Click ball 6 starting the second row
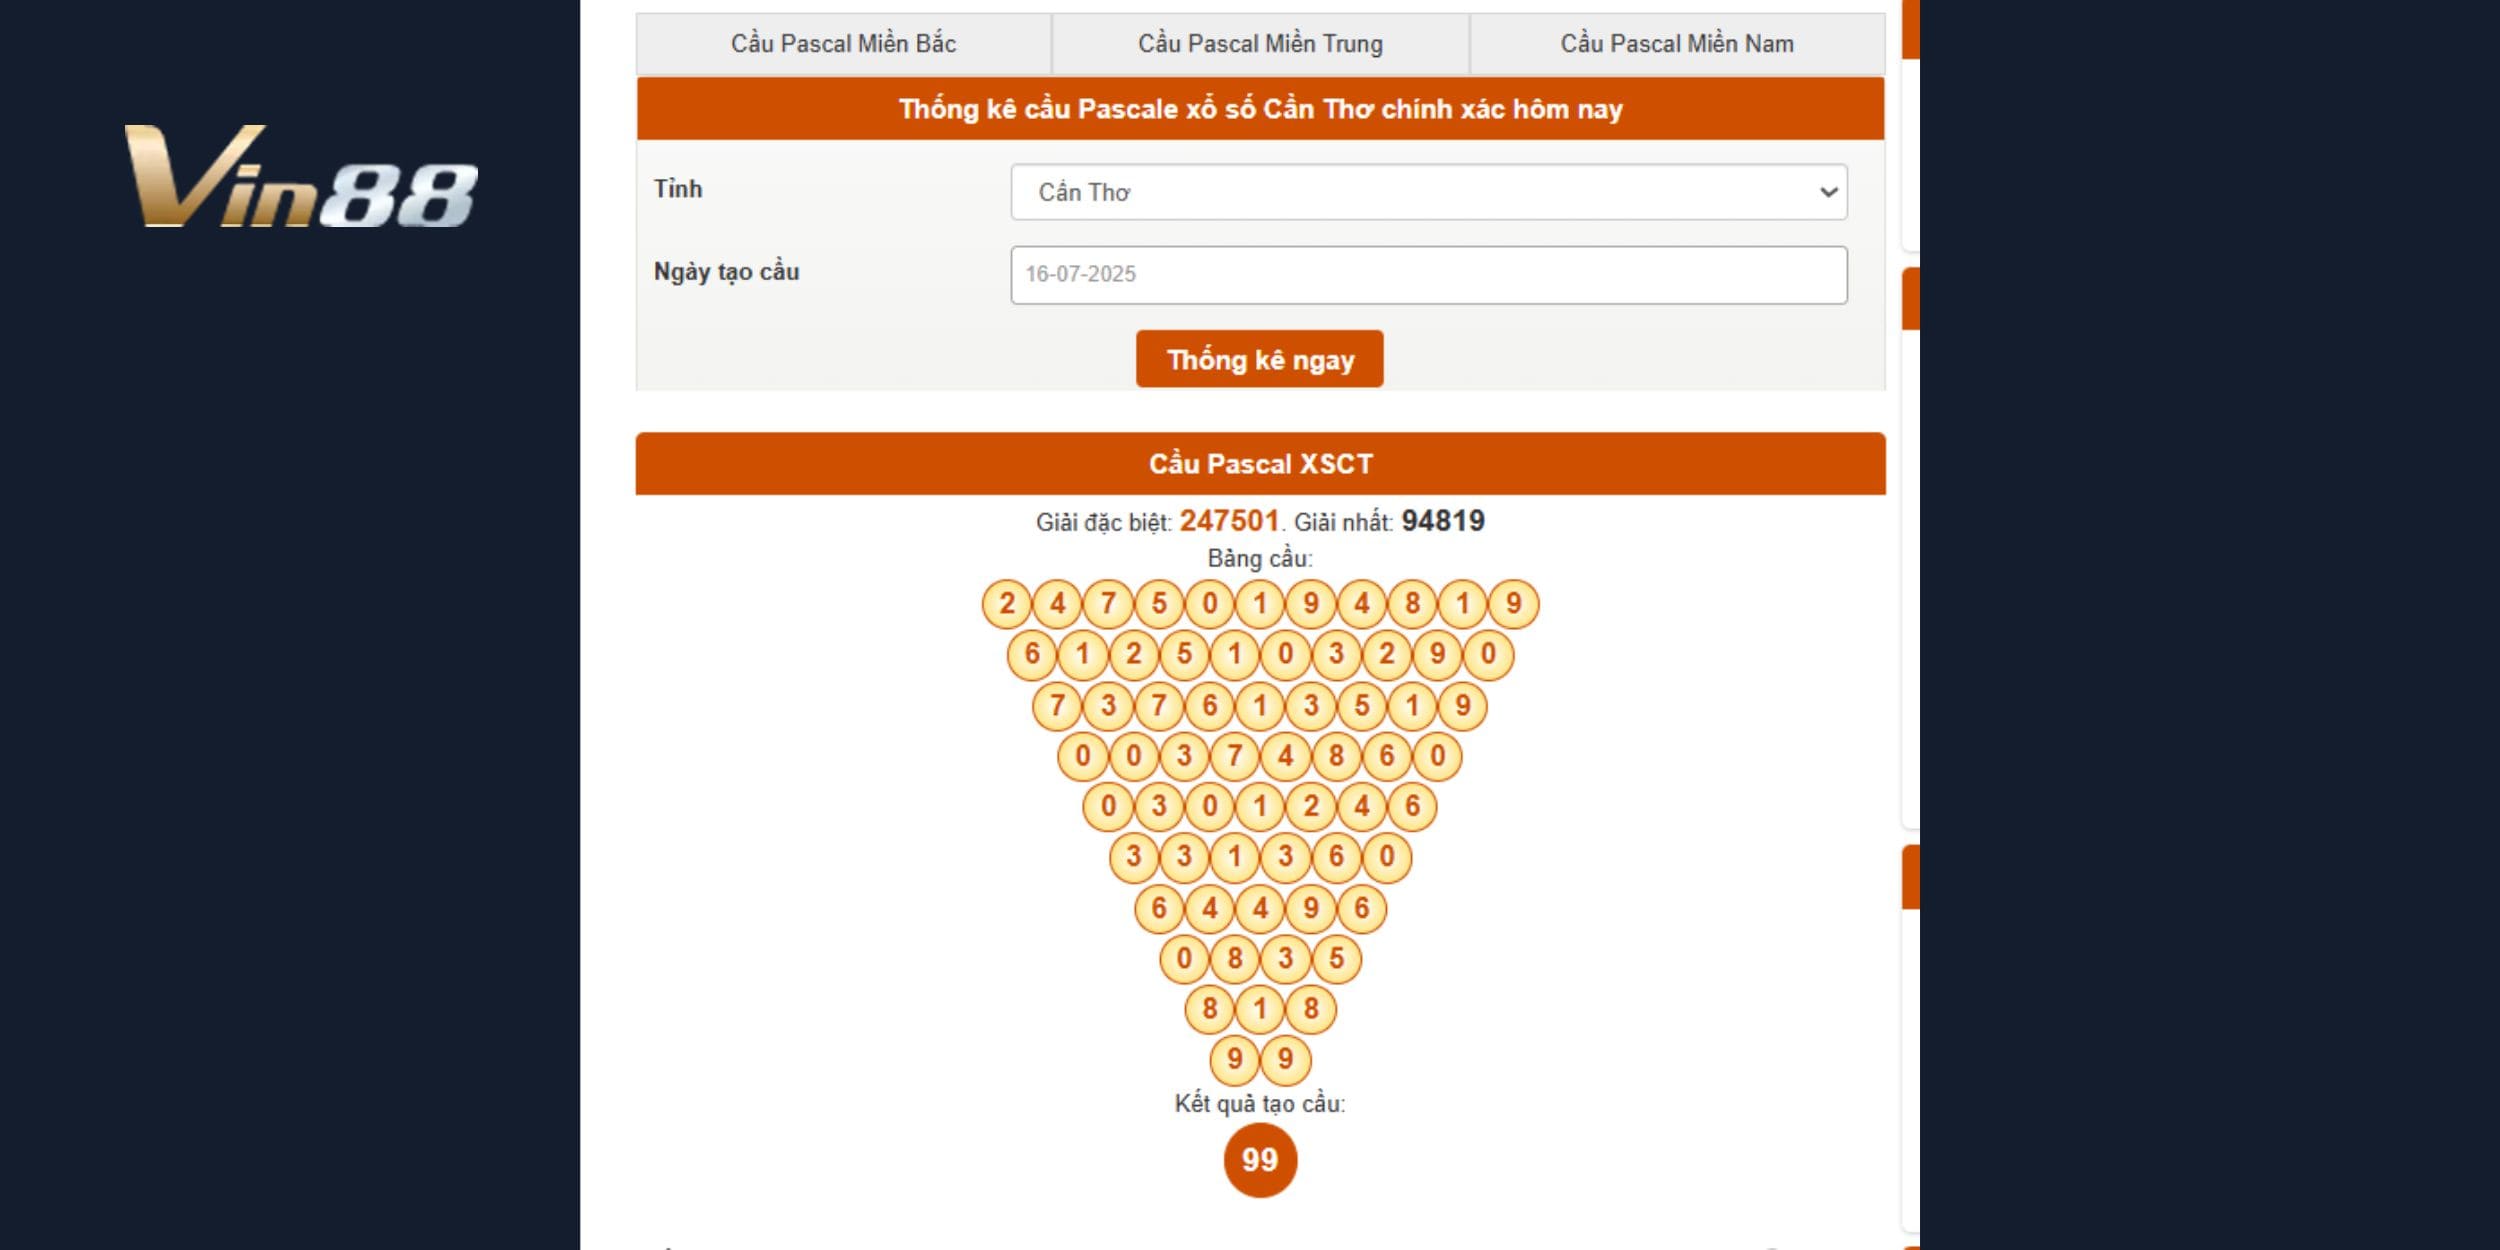Viewport: 2500px width, 1250px height. tap(1032, 654)
